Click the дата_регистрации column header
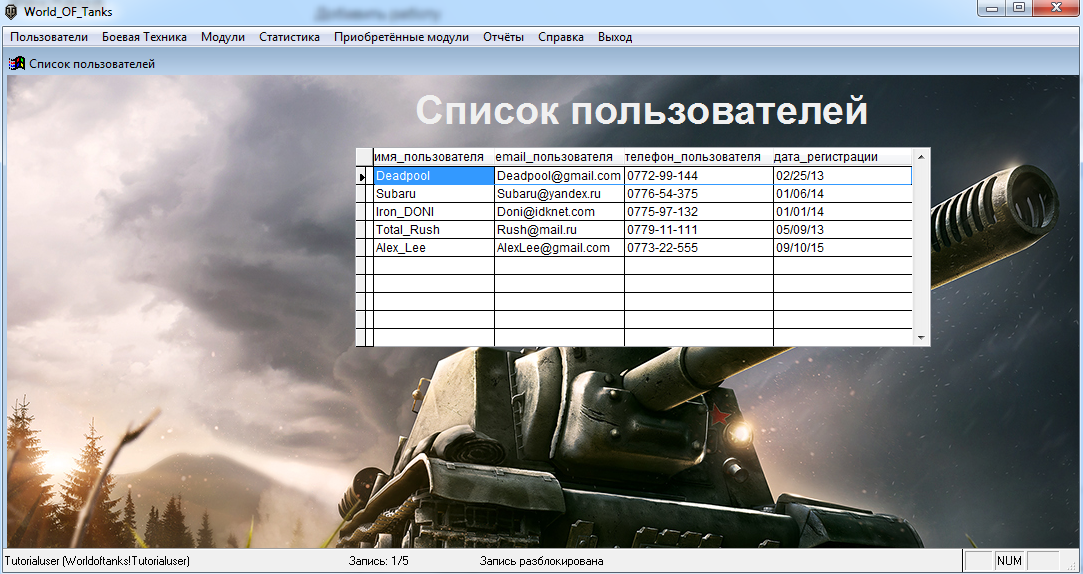 pyautogui.click(x=843, y=157)
